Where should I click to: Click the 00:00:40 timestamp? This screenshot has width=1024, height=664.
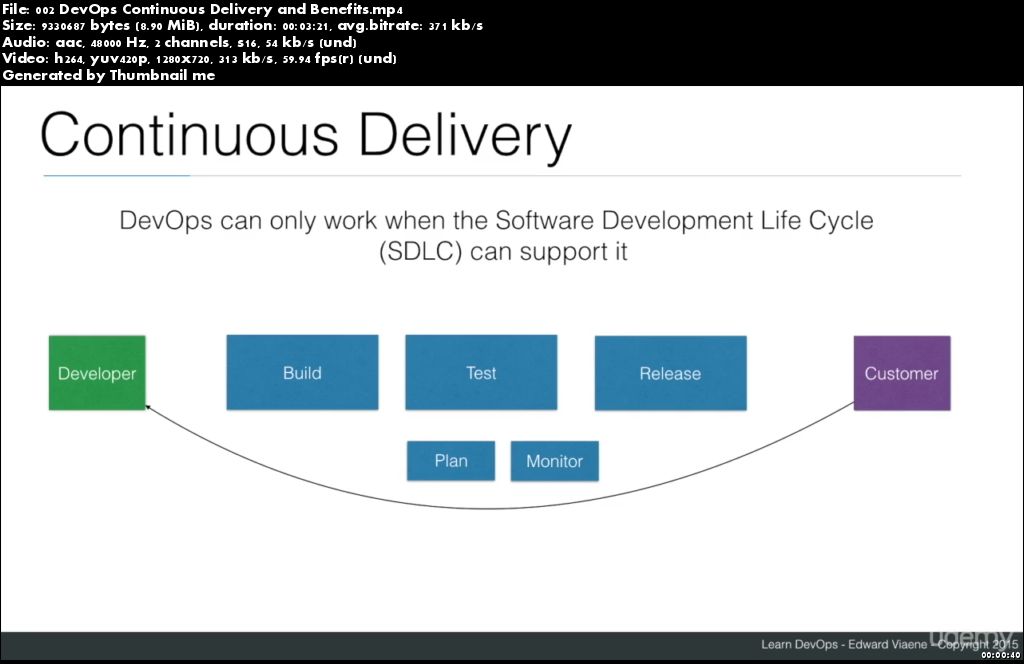(1000, 655)
